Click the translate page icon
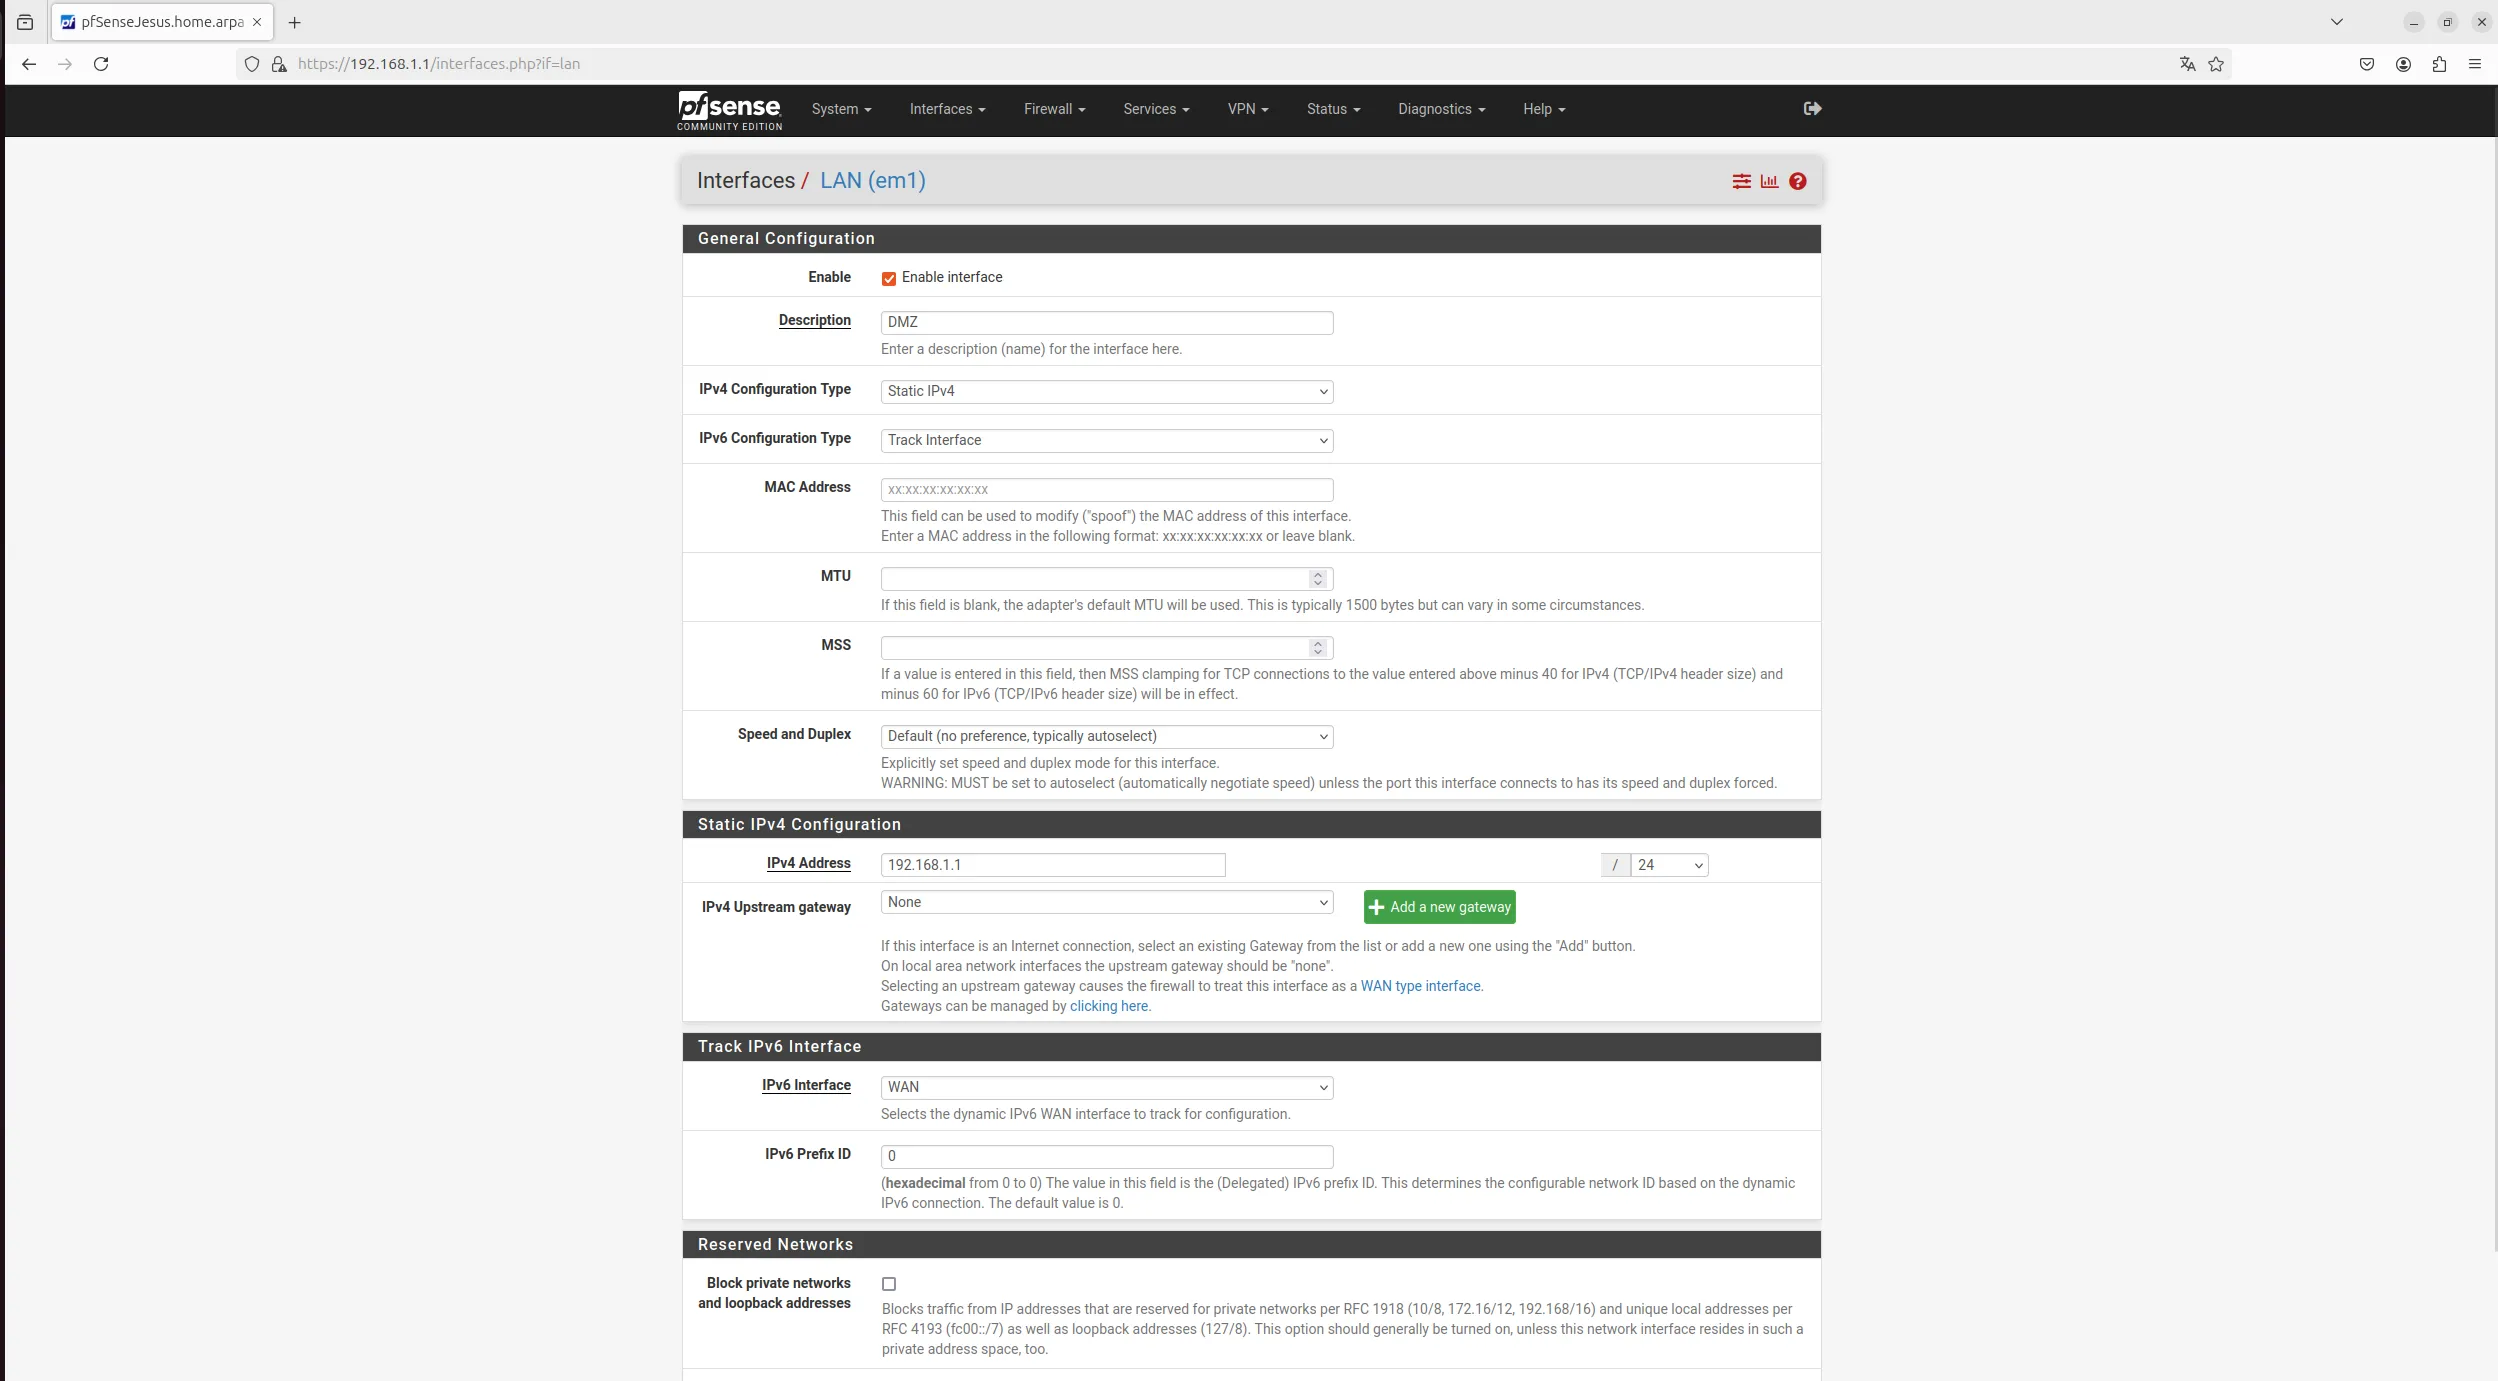The width and height of the screenshot is (2498, 1381). pos(2187,64)
